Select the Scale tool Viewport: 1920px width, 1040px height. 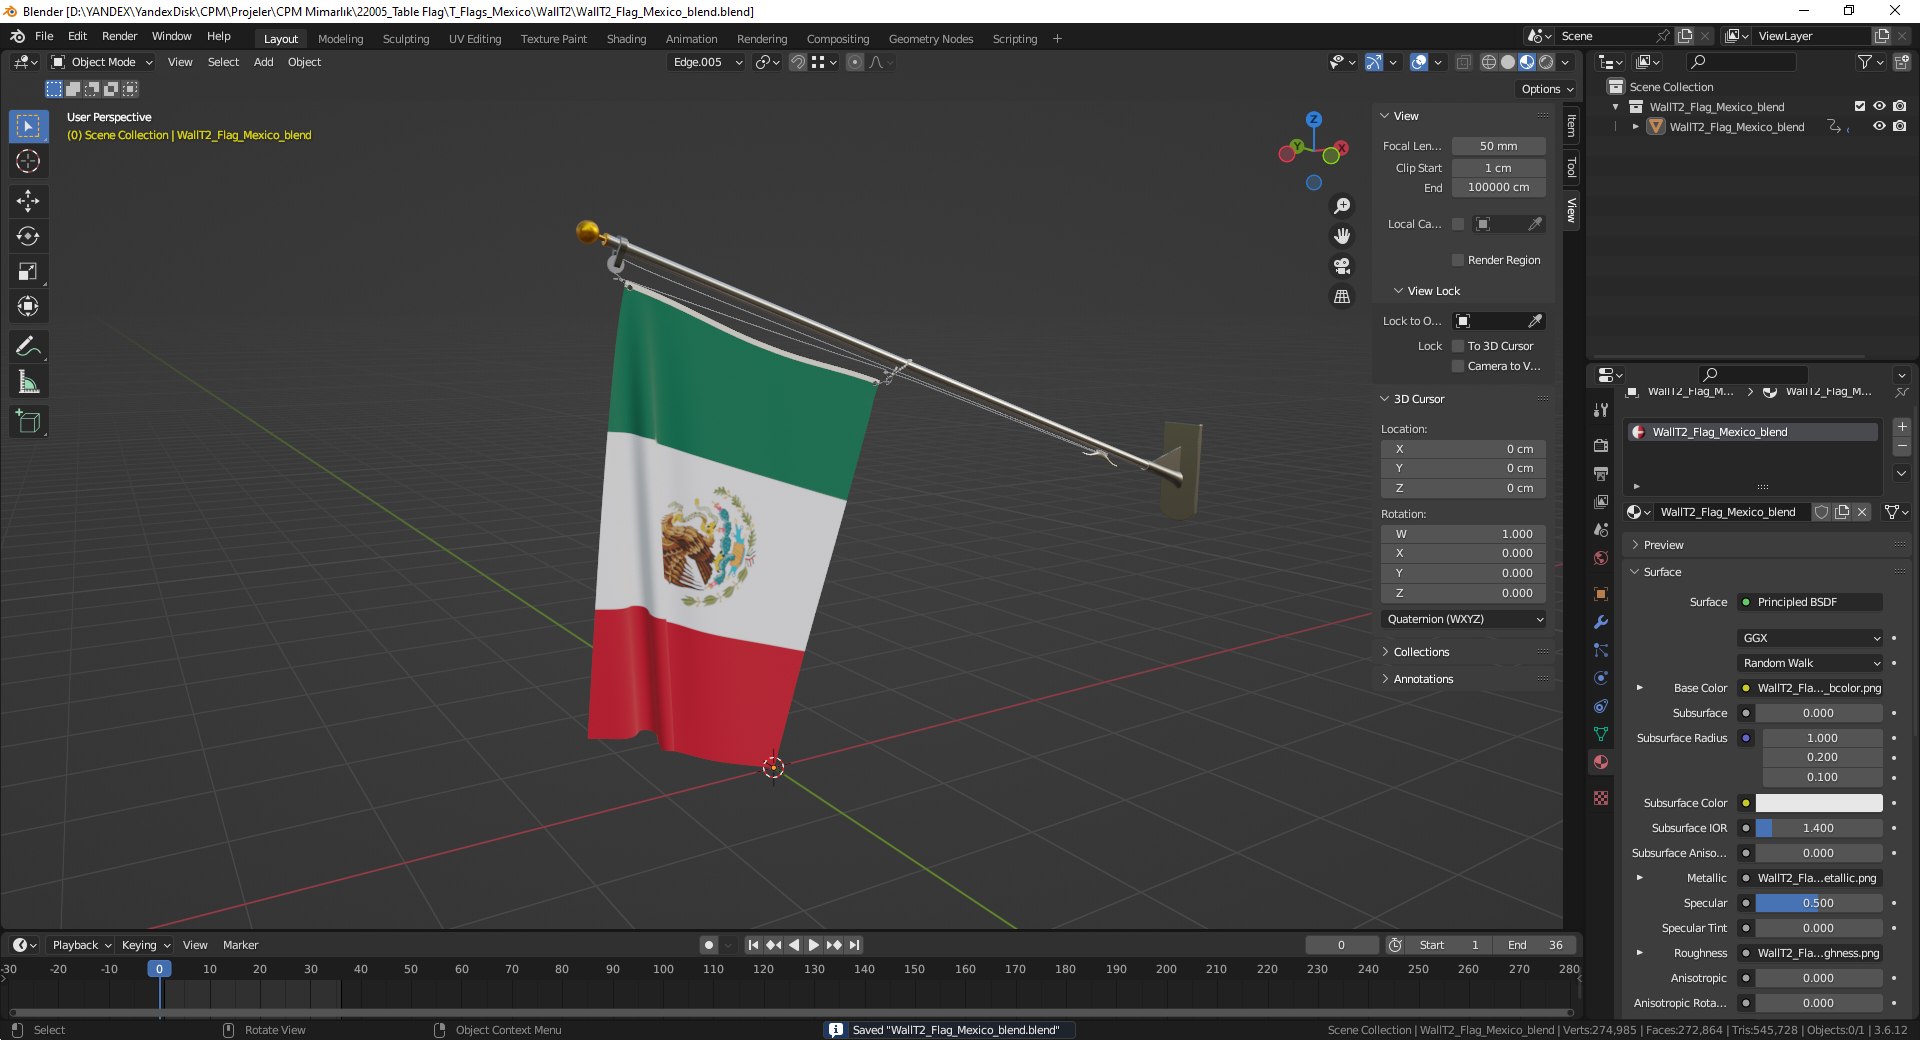[x=28, y=271]
